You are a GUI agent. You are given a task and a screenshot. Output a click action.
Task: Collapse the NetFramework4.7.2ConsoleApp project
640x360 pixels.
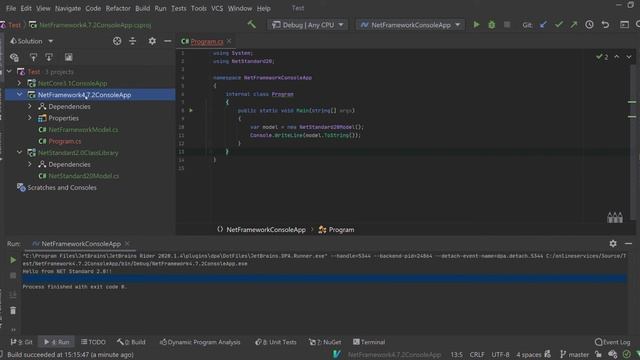click(x=19, y=95)
